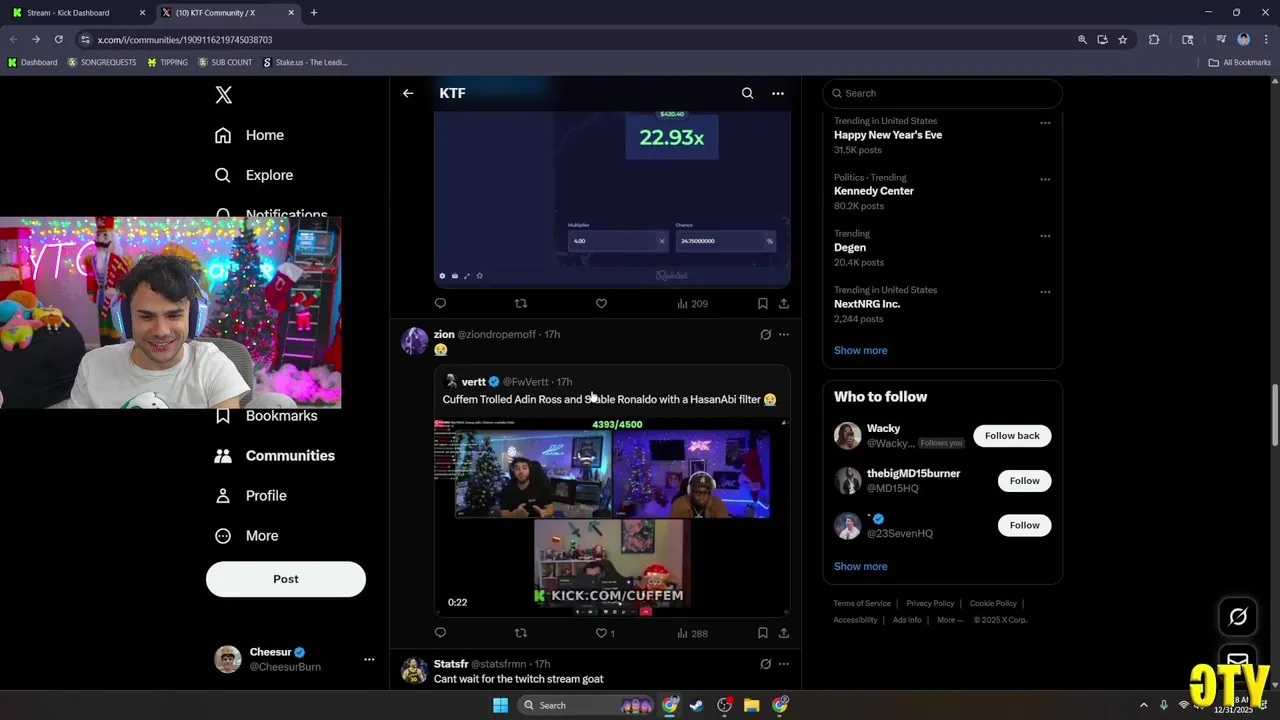Image resolution: width=1280 pixels, height=720 pixels.
Task: Reload the page
Action: pos(58,39)
